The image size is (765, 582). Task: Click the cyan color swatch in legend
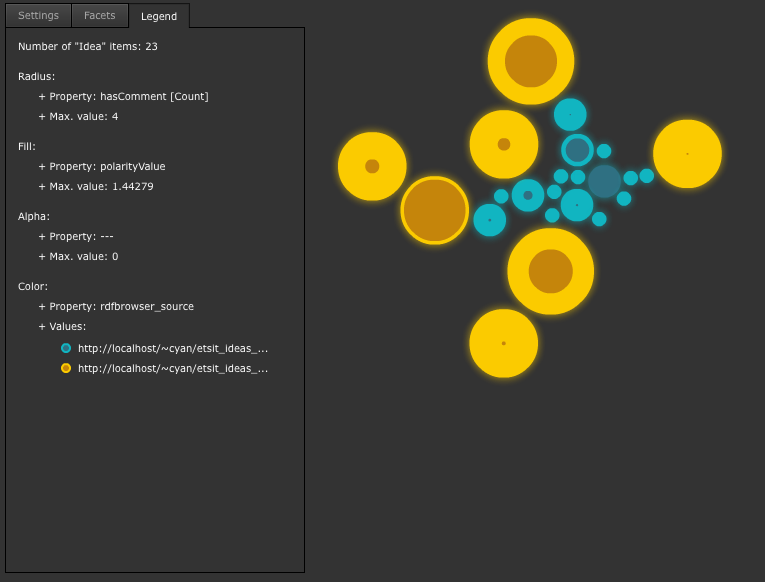click(66, 348)
